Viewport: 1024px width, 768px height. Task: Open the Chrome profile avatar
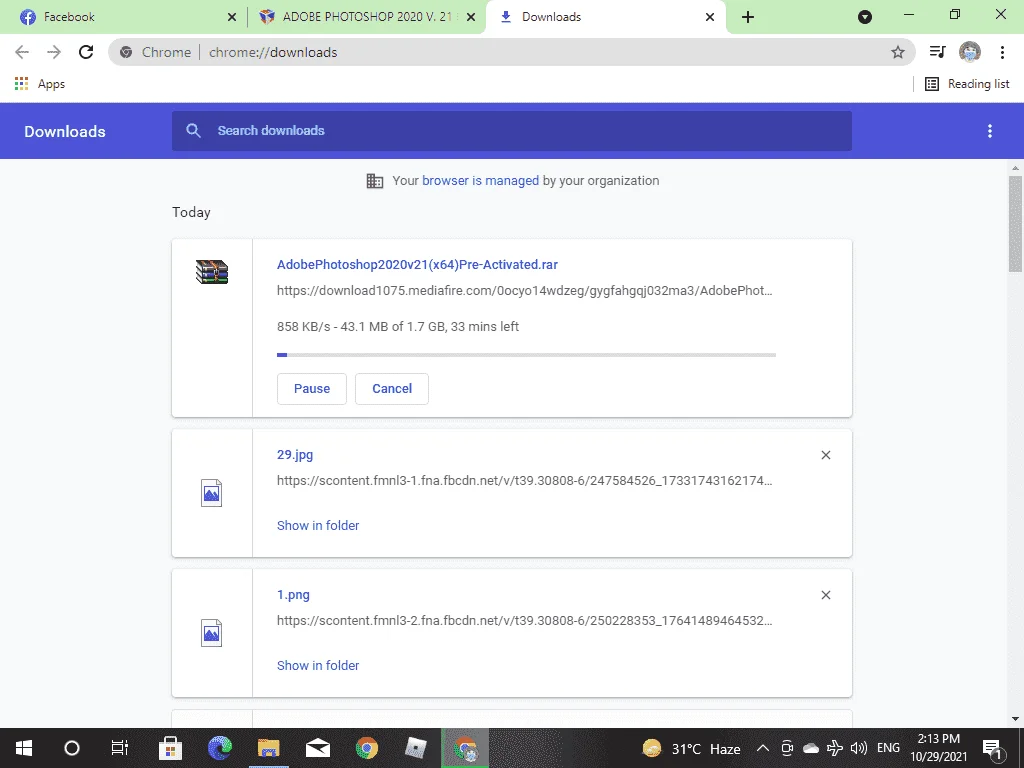pos(970,52)
